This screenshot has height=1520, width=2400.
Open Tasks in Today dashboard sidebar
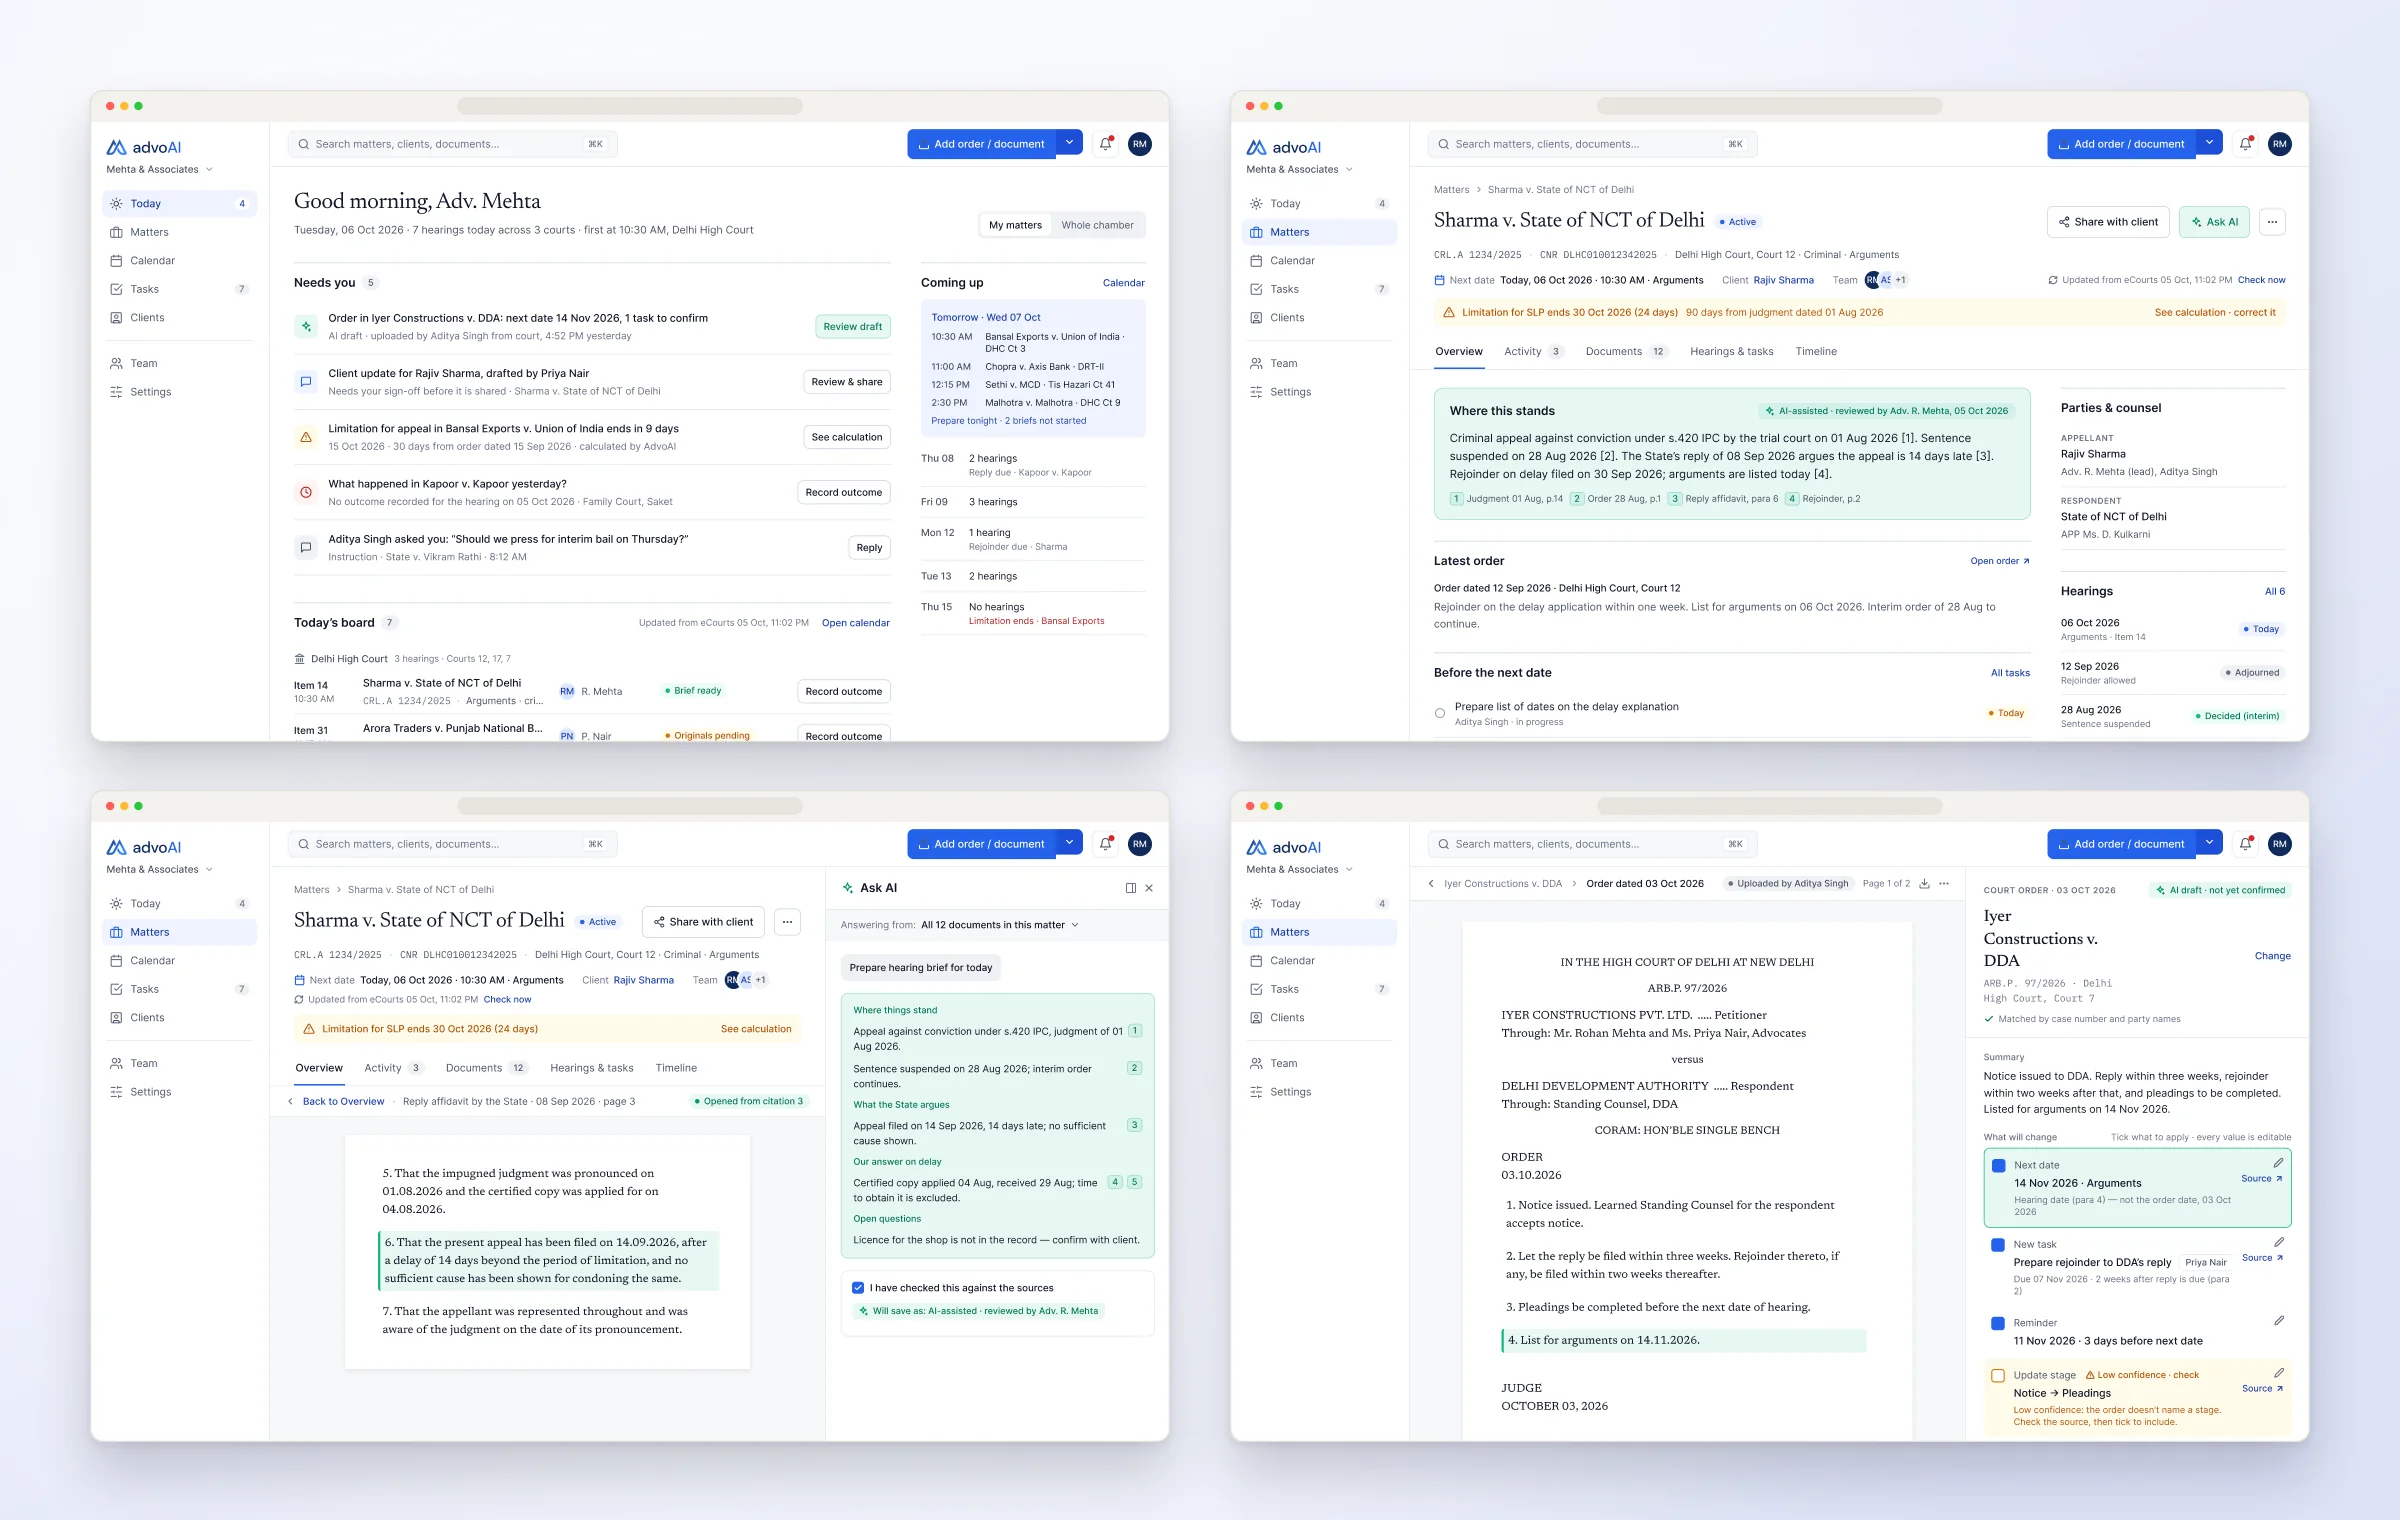click(x=179, y=289)
